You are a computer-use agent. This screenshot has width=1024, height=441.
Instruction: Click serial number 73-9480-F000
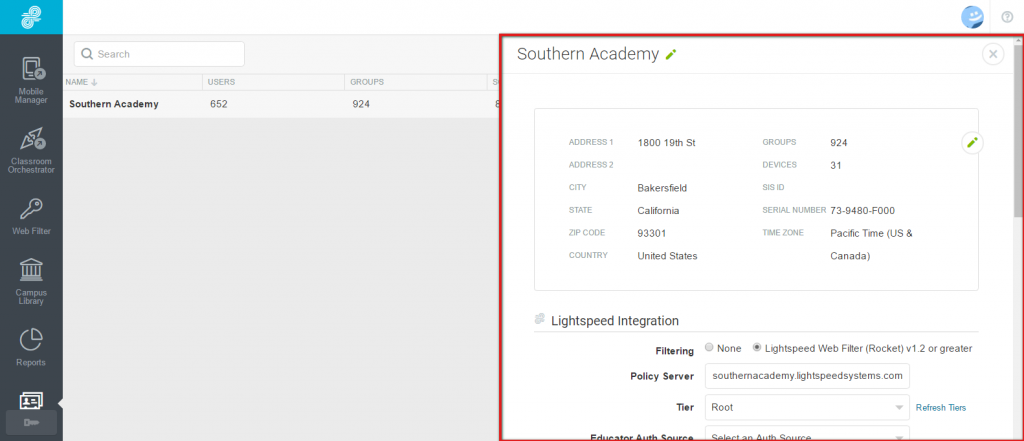[863, 211]
